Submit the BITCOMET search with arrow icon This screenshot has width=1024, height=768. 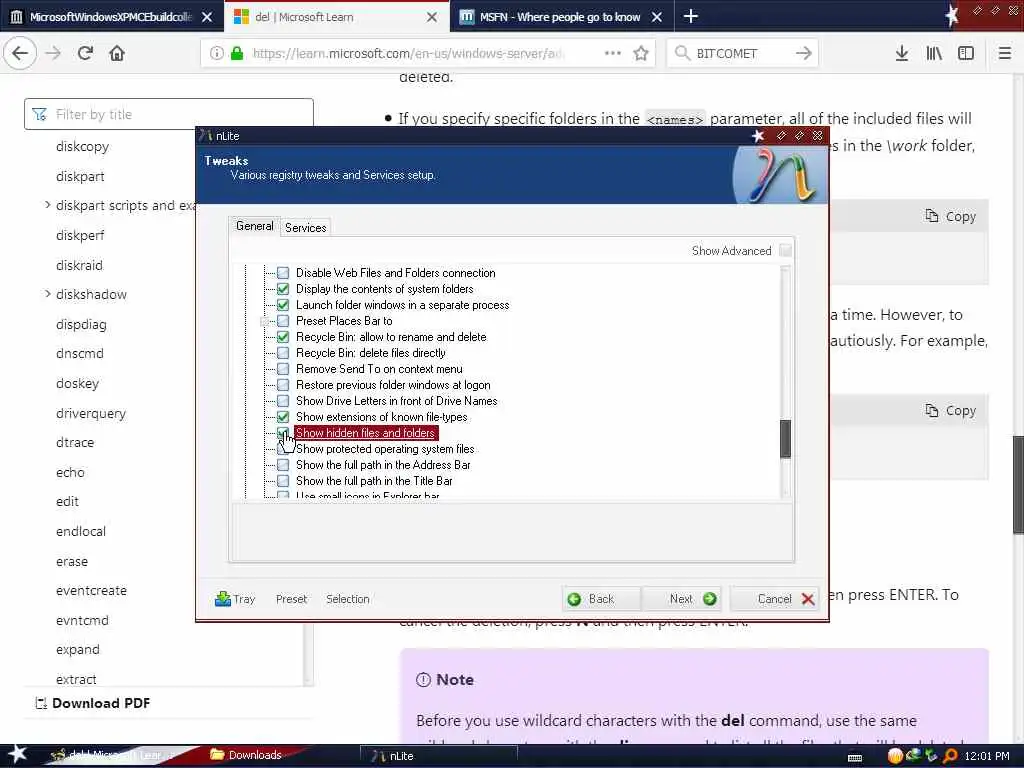pos(803,53)
